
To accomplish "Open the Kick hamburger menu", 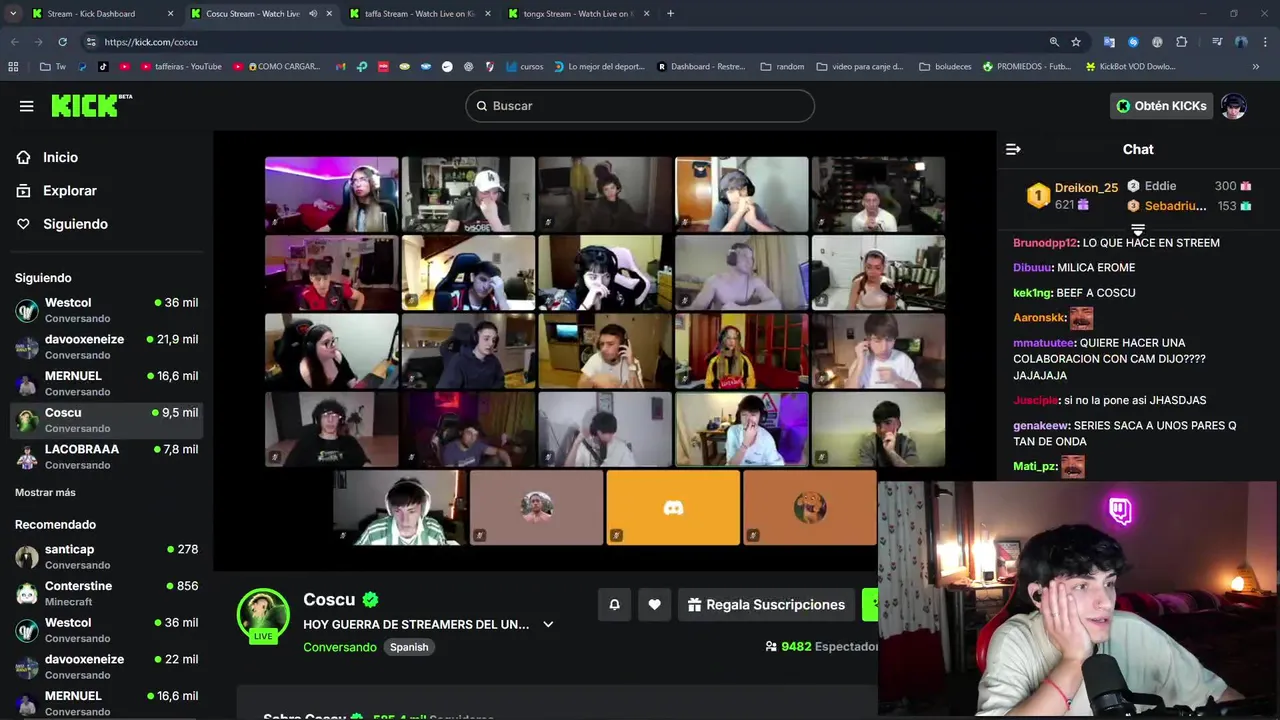I will [x=27, y=106].
